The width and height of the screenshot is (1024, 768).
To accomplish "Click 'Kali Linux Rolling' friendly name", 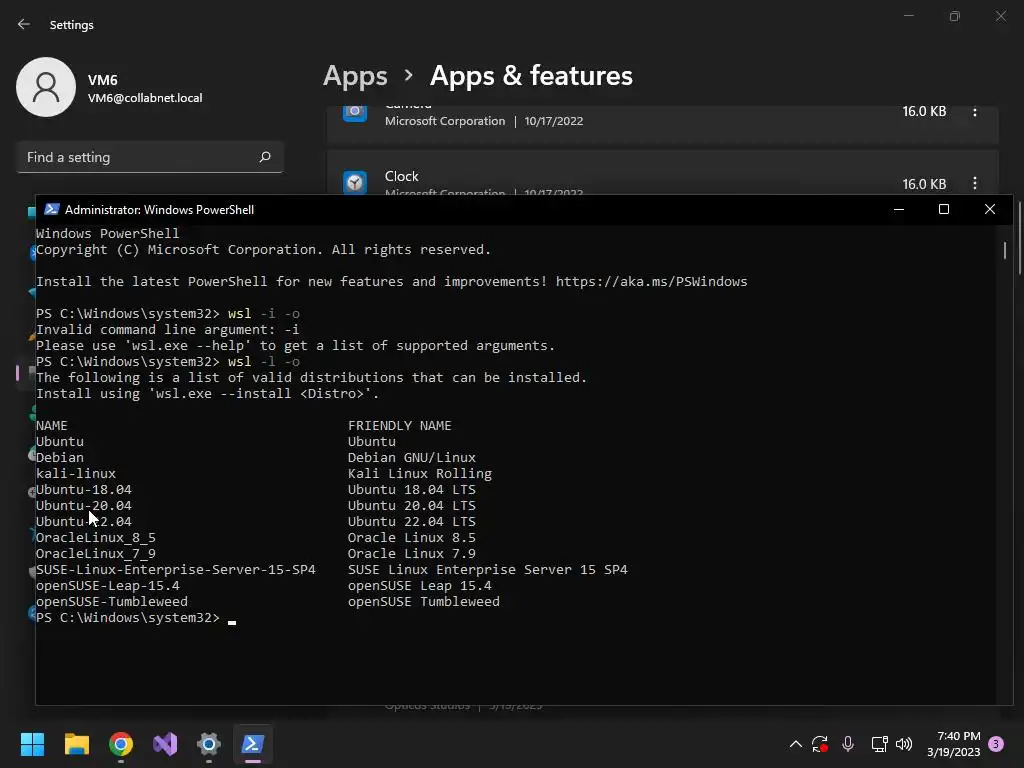I will click(x=420, y=473).
